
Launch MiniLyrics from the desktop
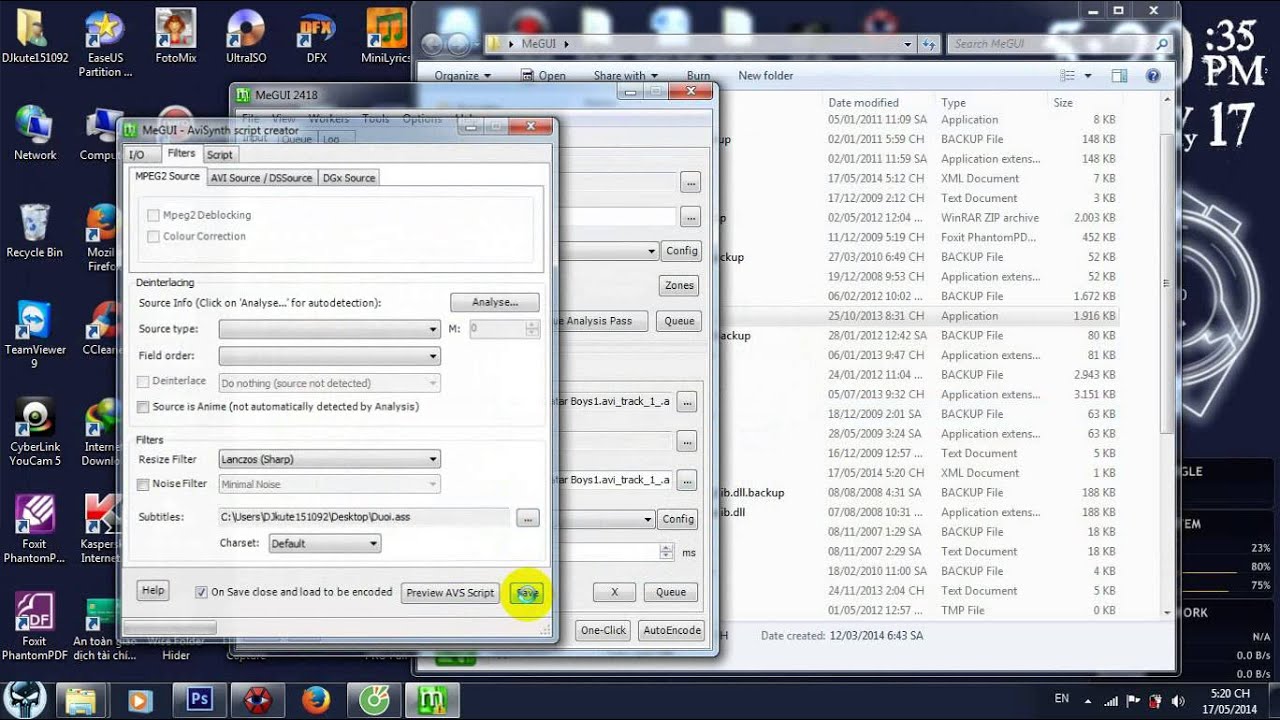point(386,36)
